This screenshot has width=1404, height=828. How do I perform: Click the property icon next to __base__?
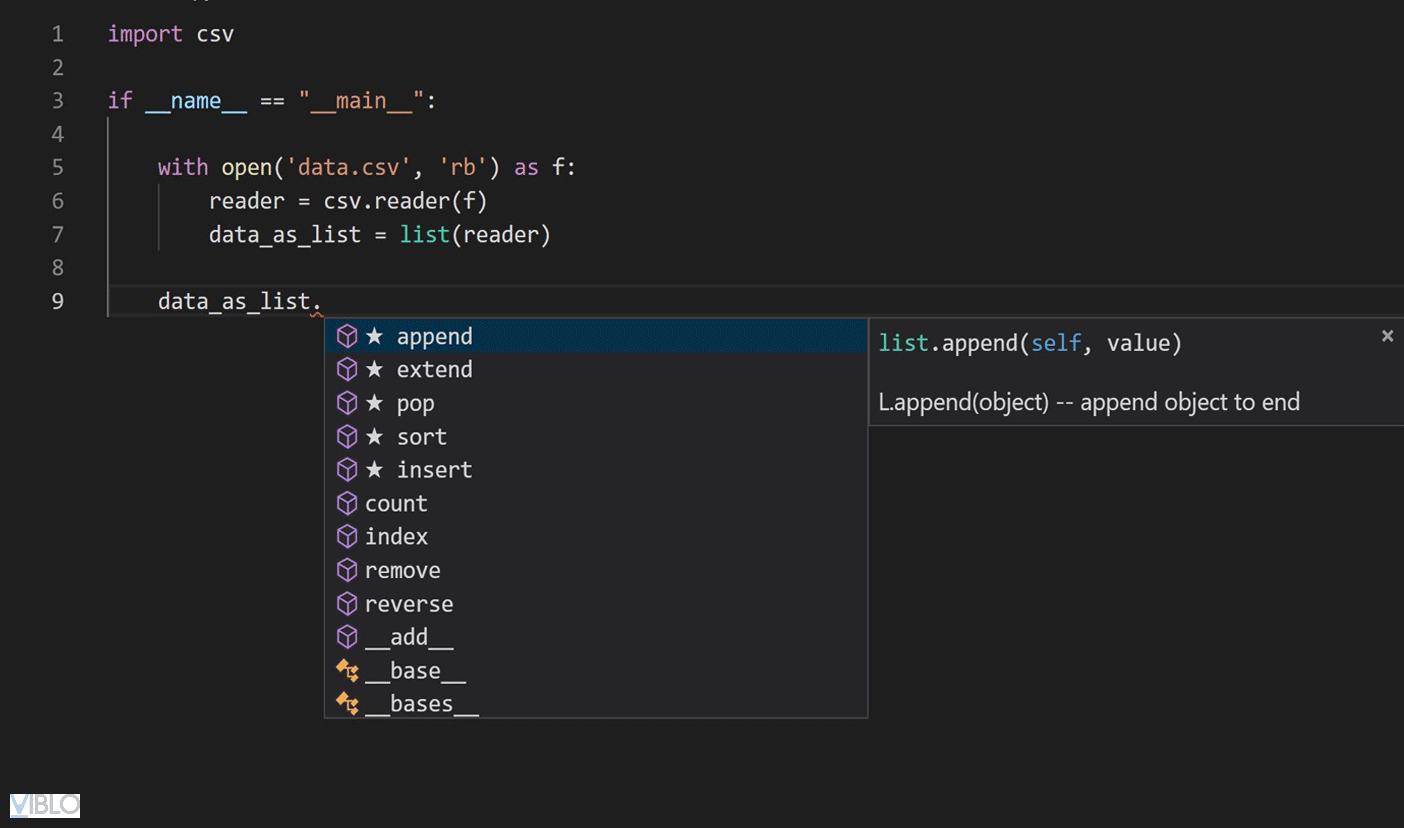[347, 671]
